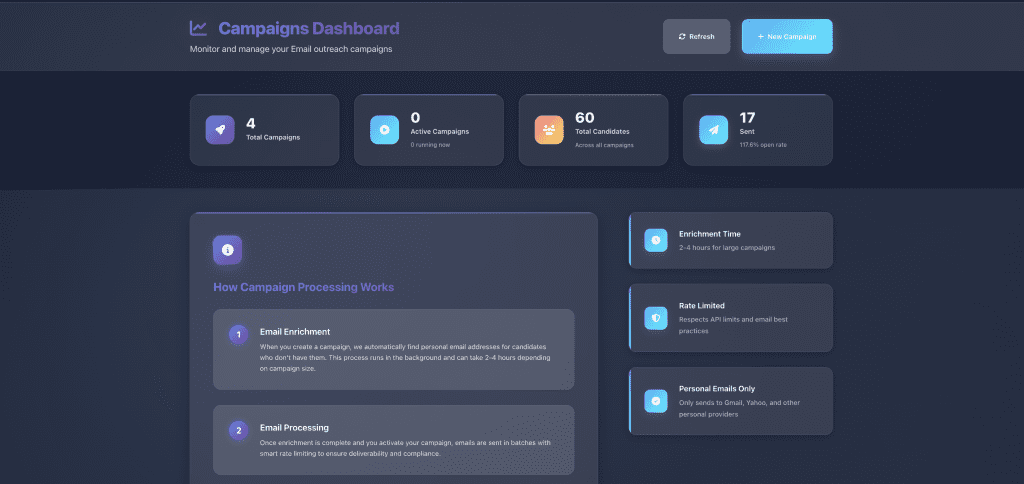Viewport: 1024px width, 484px height.
Task: Click the 'Total Campaigns' label
Action: click(x=273, y=138)
